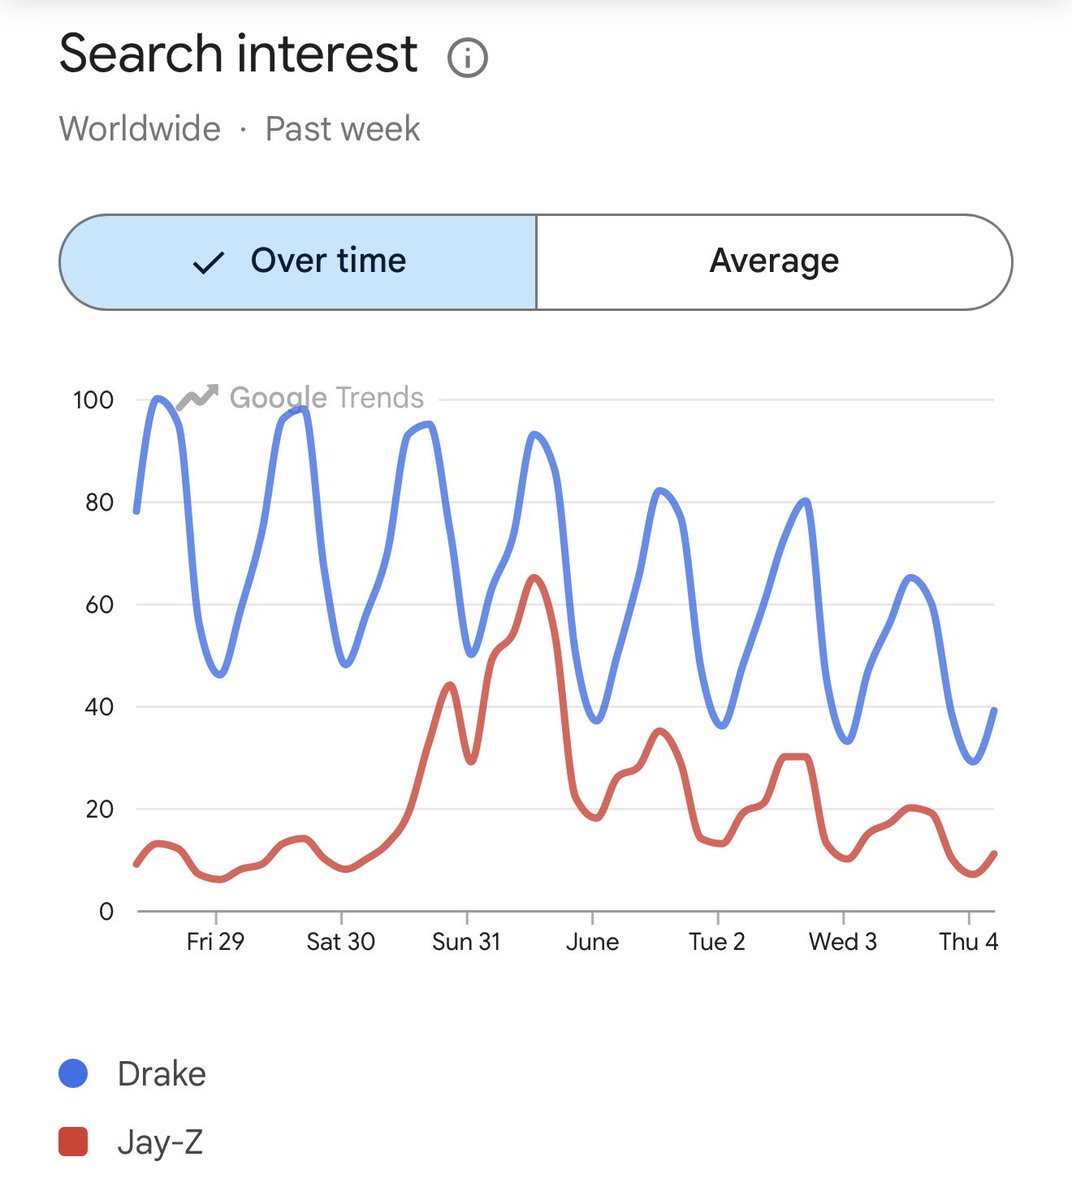Click the red Jay-Z legend square

74,1141
